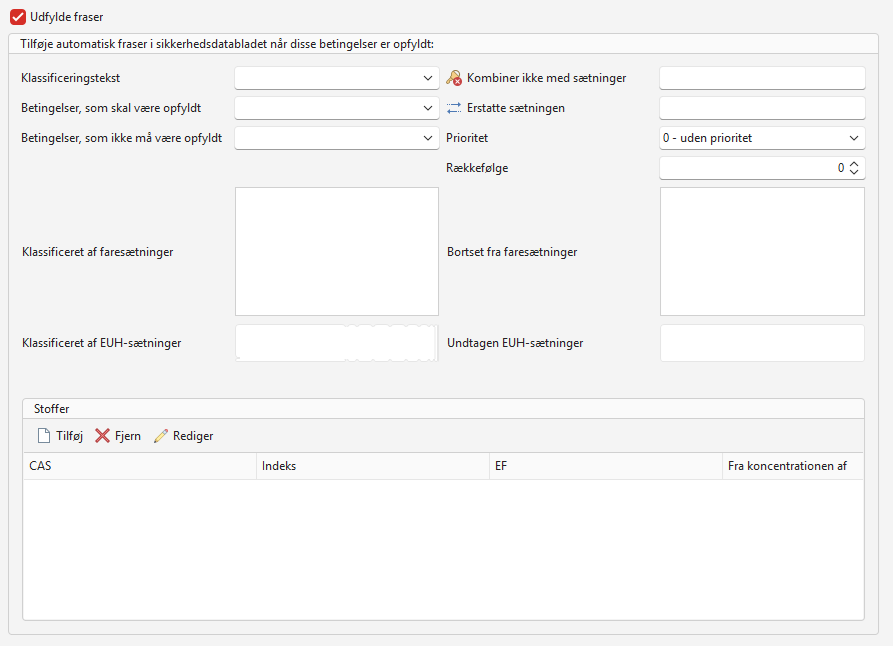The width and height of the screenshot is (893, 646).
Task: Click the Rediger pencil icon
Action: (x=161, y=436)
